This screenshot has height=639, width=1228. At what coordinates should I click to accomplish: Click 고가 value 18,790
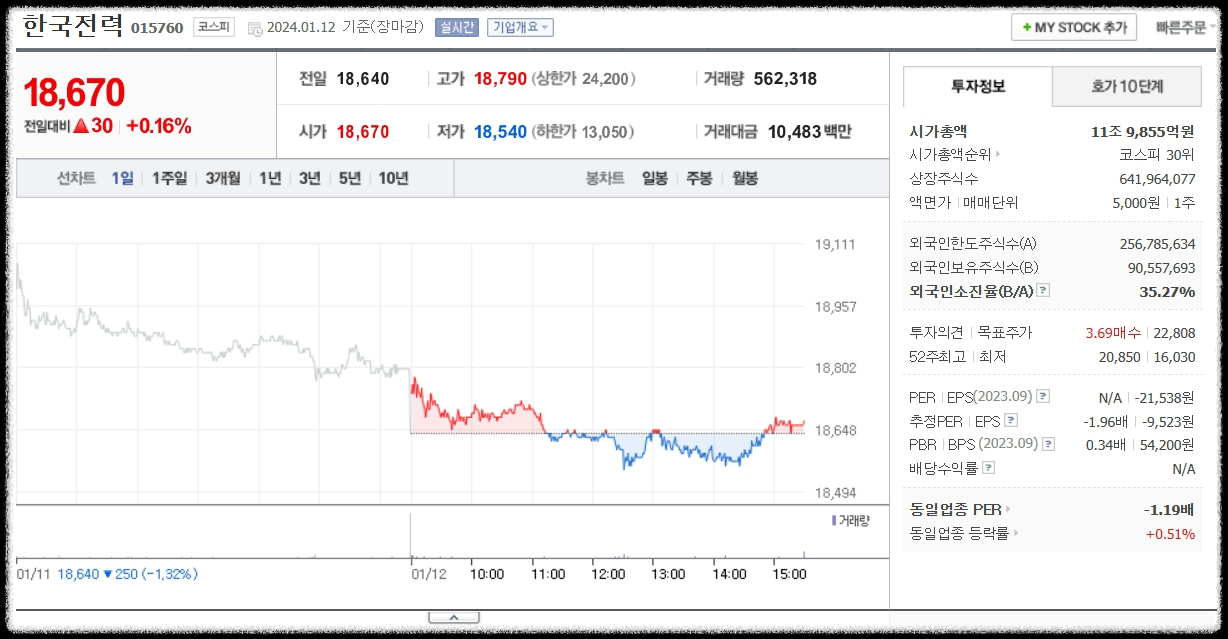[500, 79]
